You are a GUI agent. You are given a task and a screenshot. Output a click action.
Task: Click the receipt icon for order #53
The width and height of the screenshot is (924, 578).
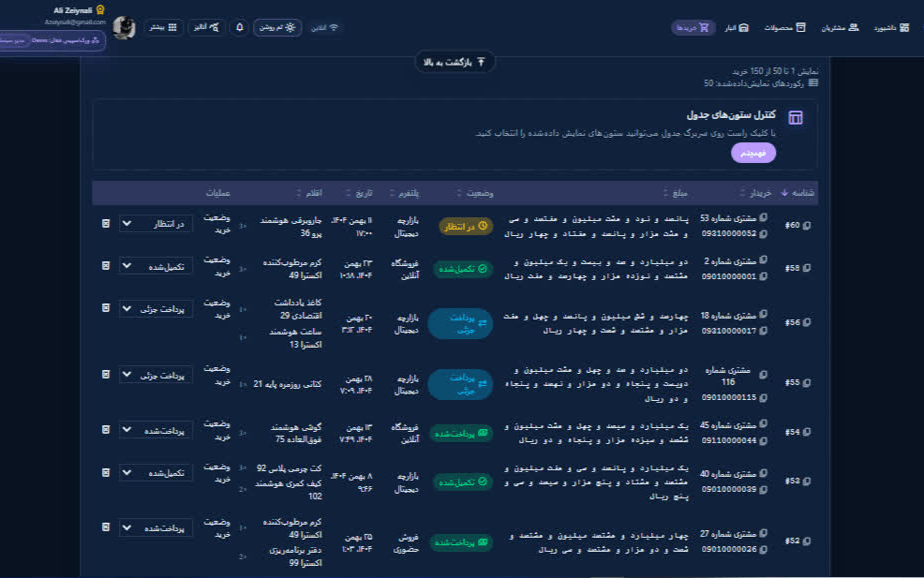pyautogui.click(x=105, y=473)
